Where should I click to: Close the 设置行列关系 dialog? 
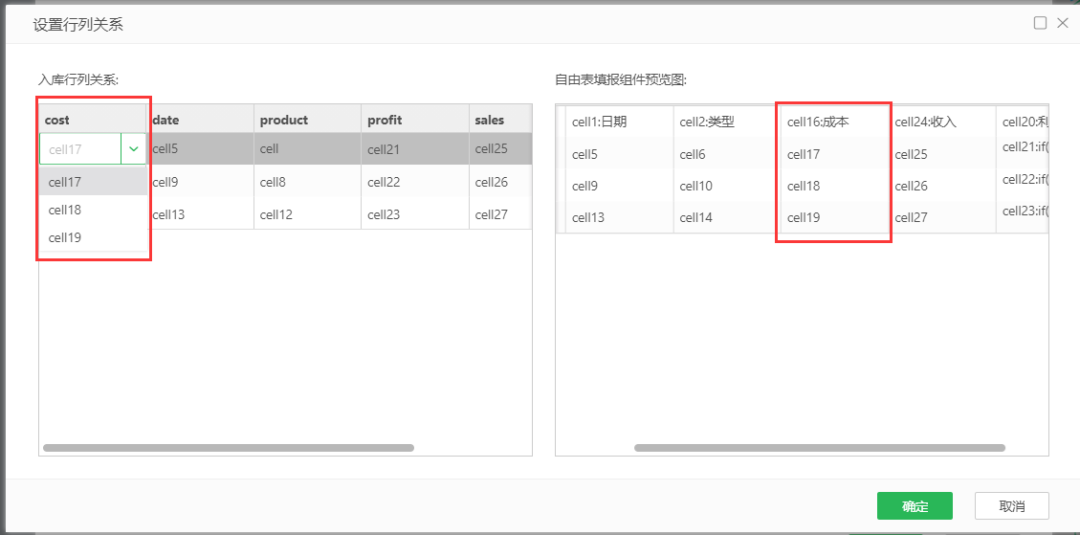click(1062, 23)
